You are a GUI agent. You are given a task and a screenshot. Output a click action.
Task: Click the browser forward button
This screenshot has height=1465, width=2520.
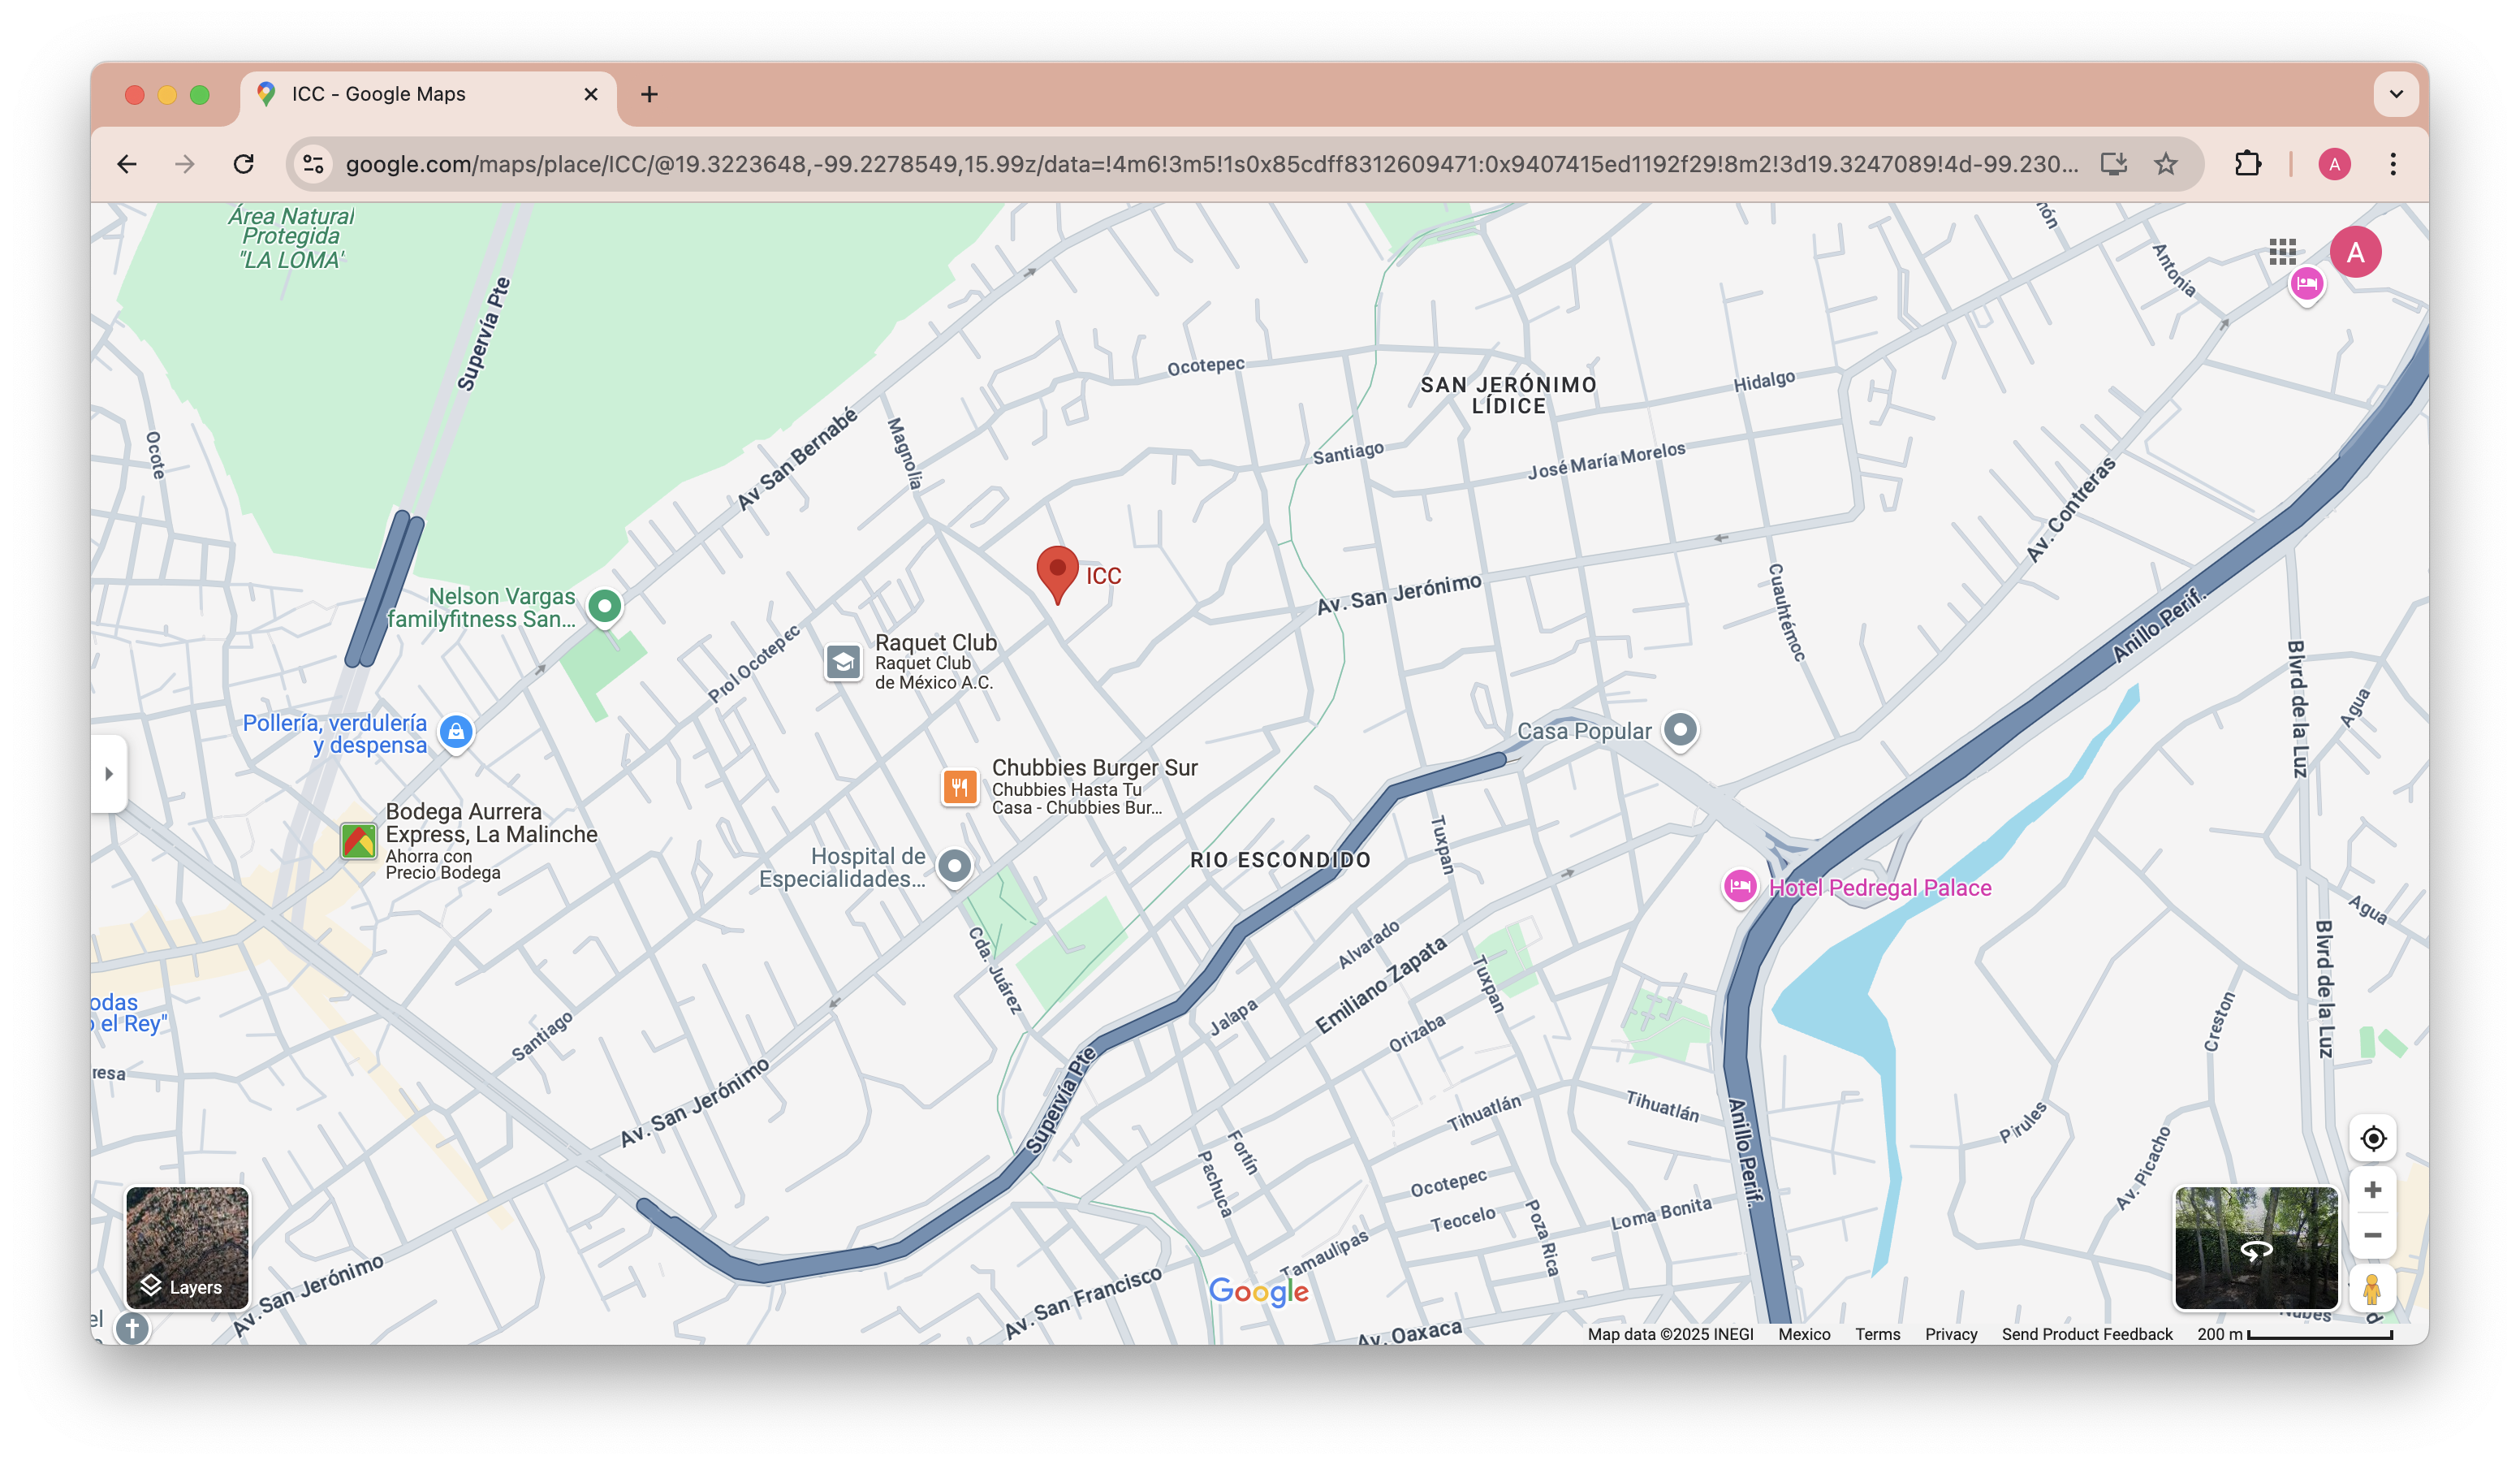(185, 164)
